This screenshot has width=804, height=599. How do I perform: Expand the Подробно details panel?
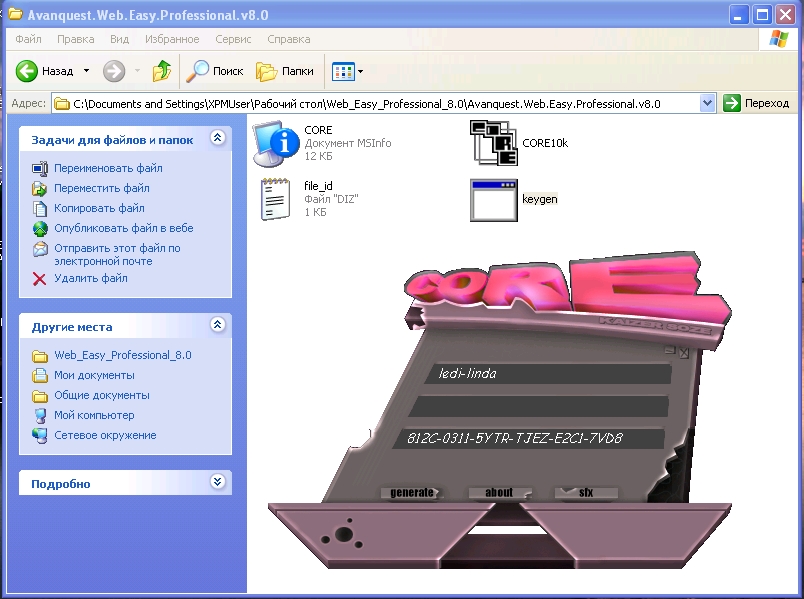[x=218, y=482]
